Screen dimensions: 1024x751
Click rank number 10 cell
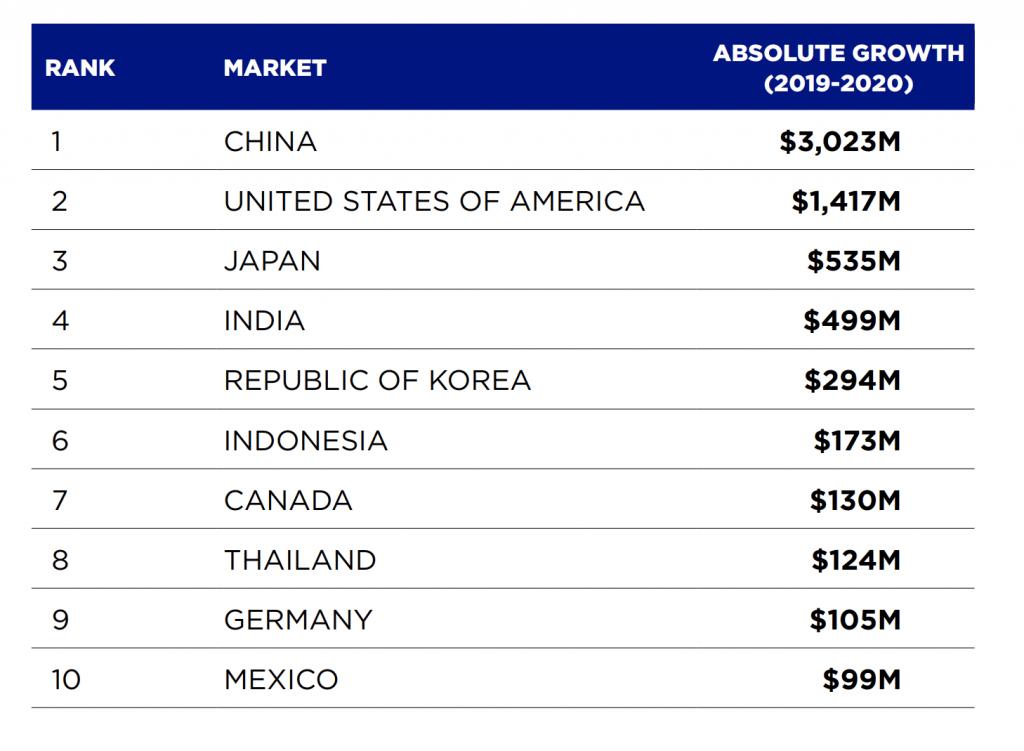pyautogui.click(x=66, y=680)
